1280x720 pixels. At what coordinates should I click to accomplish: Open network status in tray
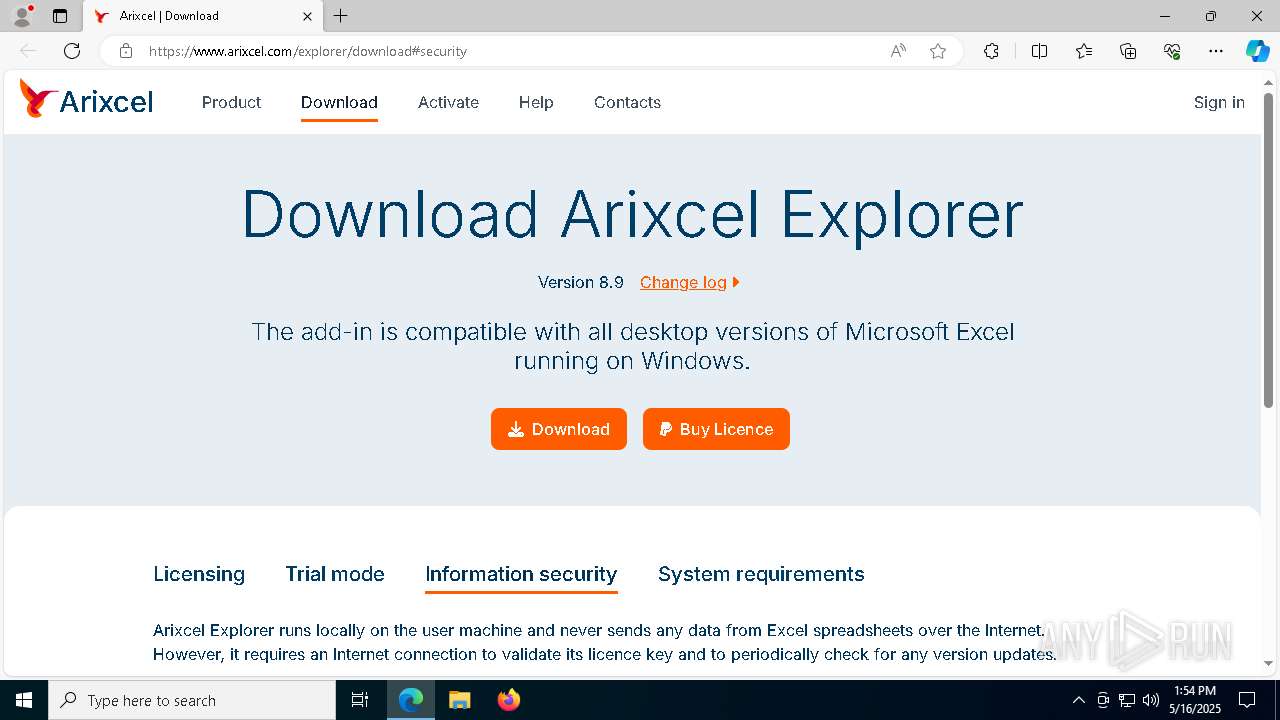[x=1127, y=700]
